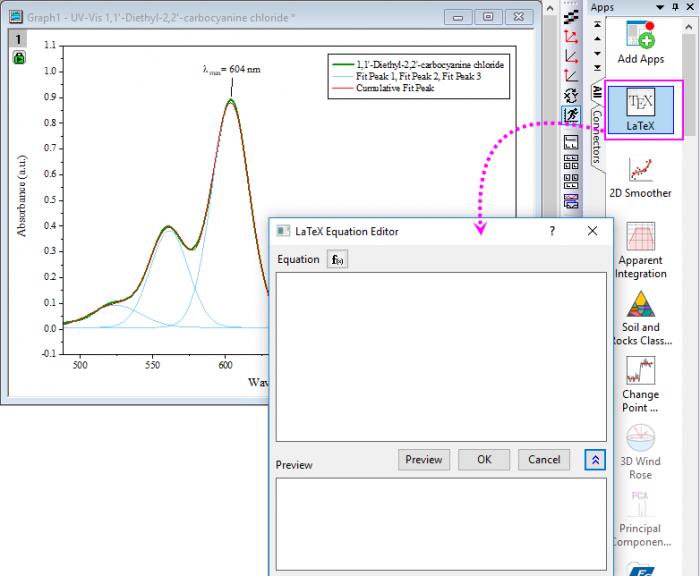Screen dimensions: 700x576
Task: Collapse preview with double-chevron button
Action: tap(595, 460)
